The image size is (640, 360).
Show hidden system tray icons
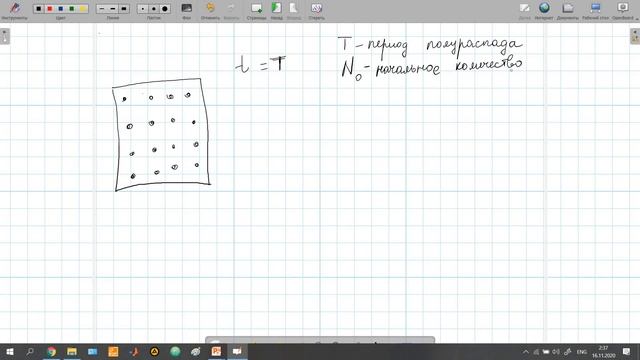click(x=526, y=352)
